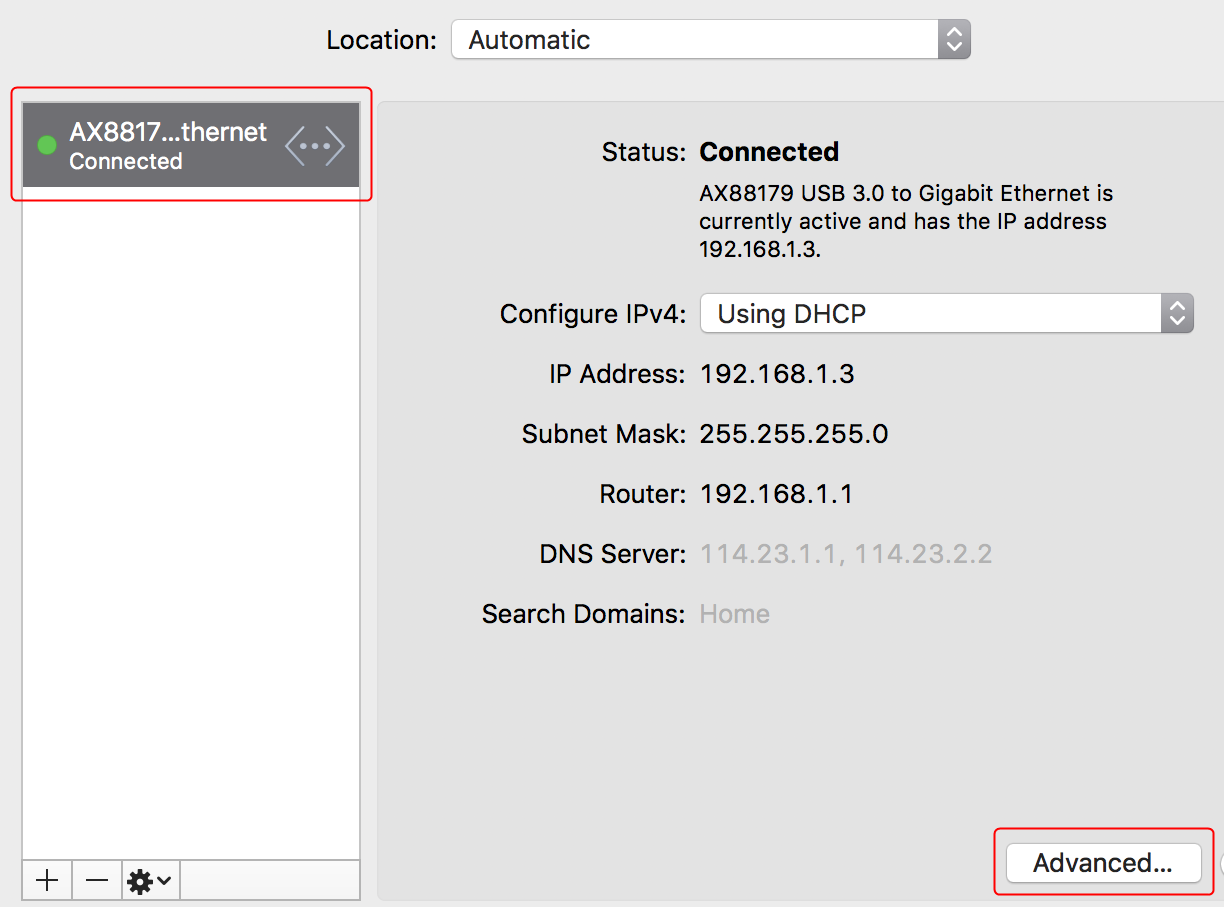Viewport: 1224px width, 907px height.
Task: Open the gear action menu
Action: (150, 880)
